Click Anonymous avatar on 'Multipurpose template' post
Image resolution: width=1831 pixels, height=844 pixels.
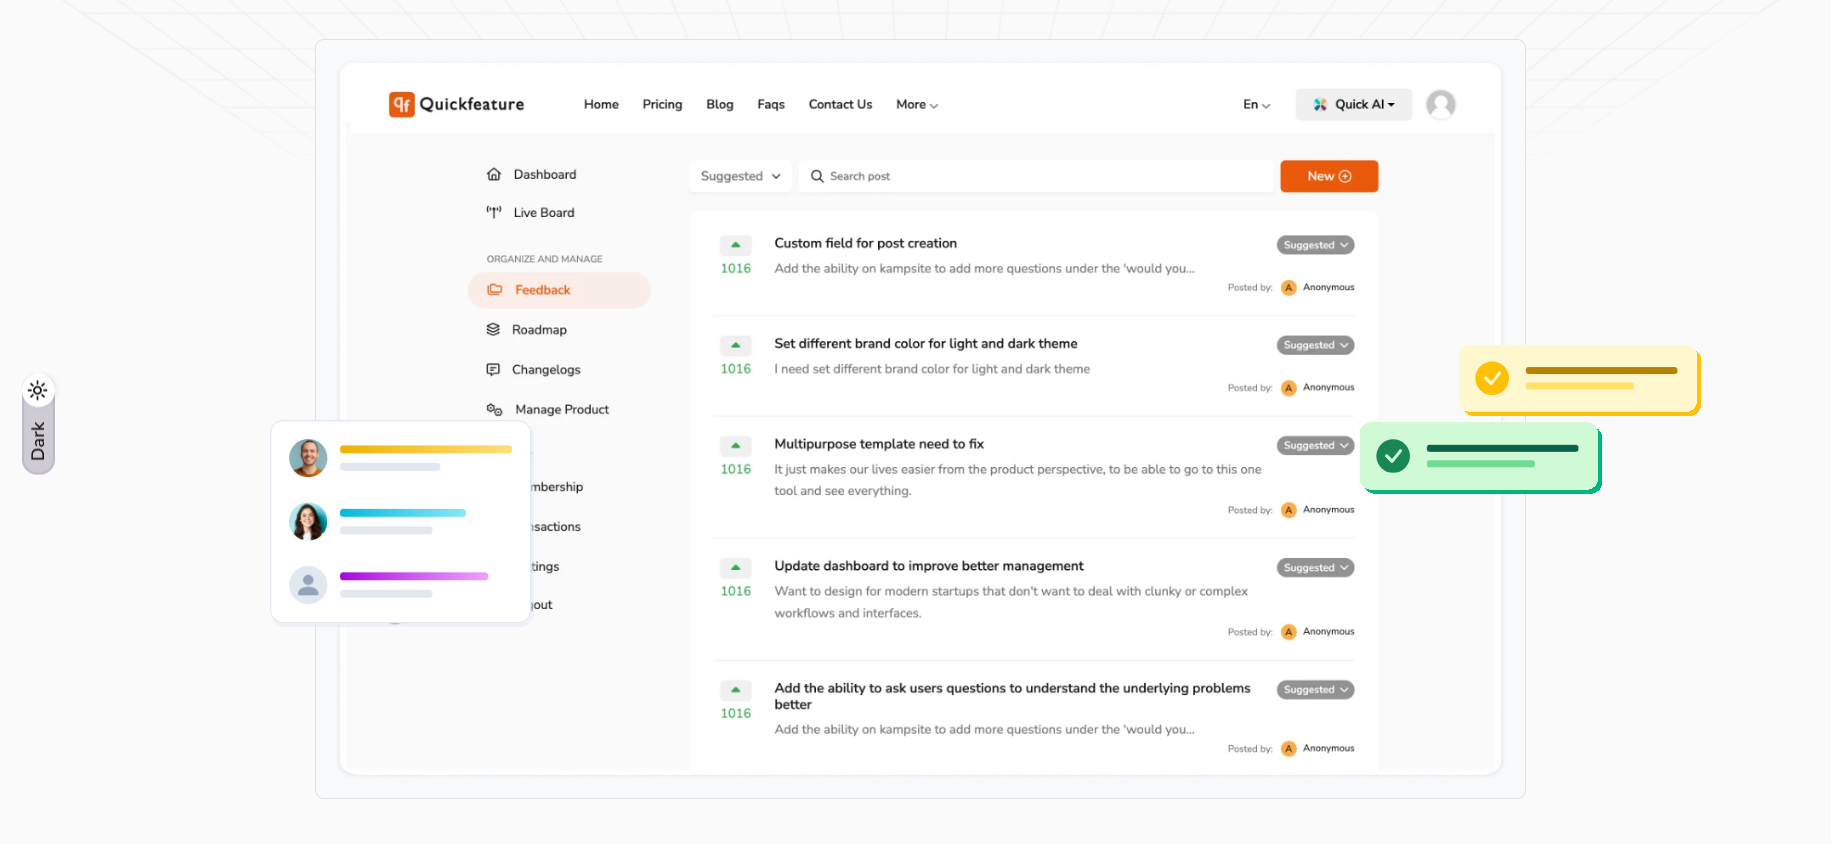1289,510
